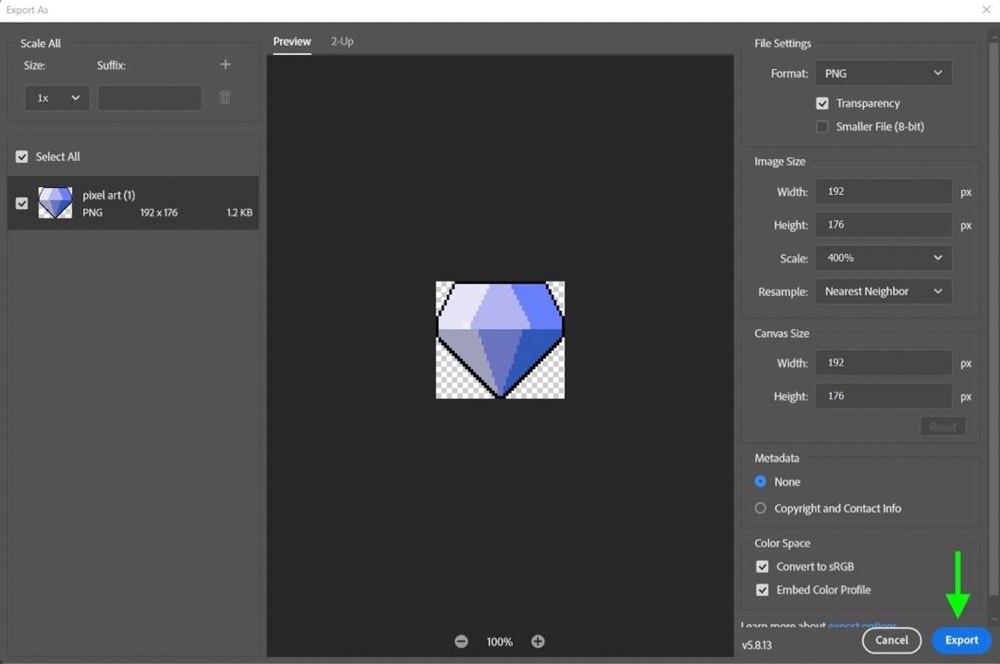Click the pixel art (1) thumbnail
The width and height of the screenshot is (1000, 664).
point(56,202)
